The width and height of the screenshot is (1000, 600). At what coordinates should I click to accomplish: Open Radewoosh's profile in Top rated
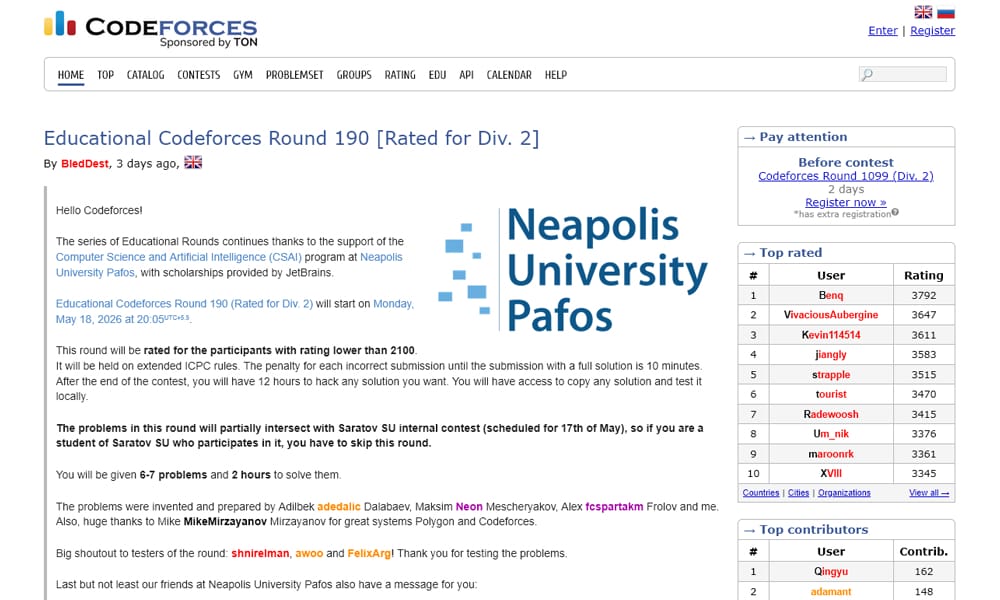[831, 414]
